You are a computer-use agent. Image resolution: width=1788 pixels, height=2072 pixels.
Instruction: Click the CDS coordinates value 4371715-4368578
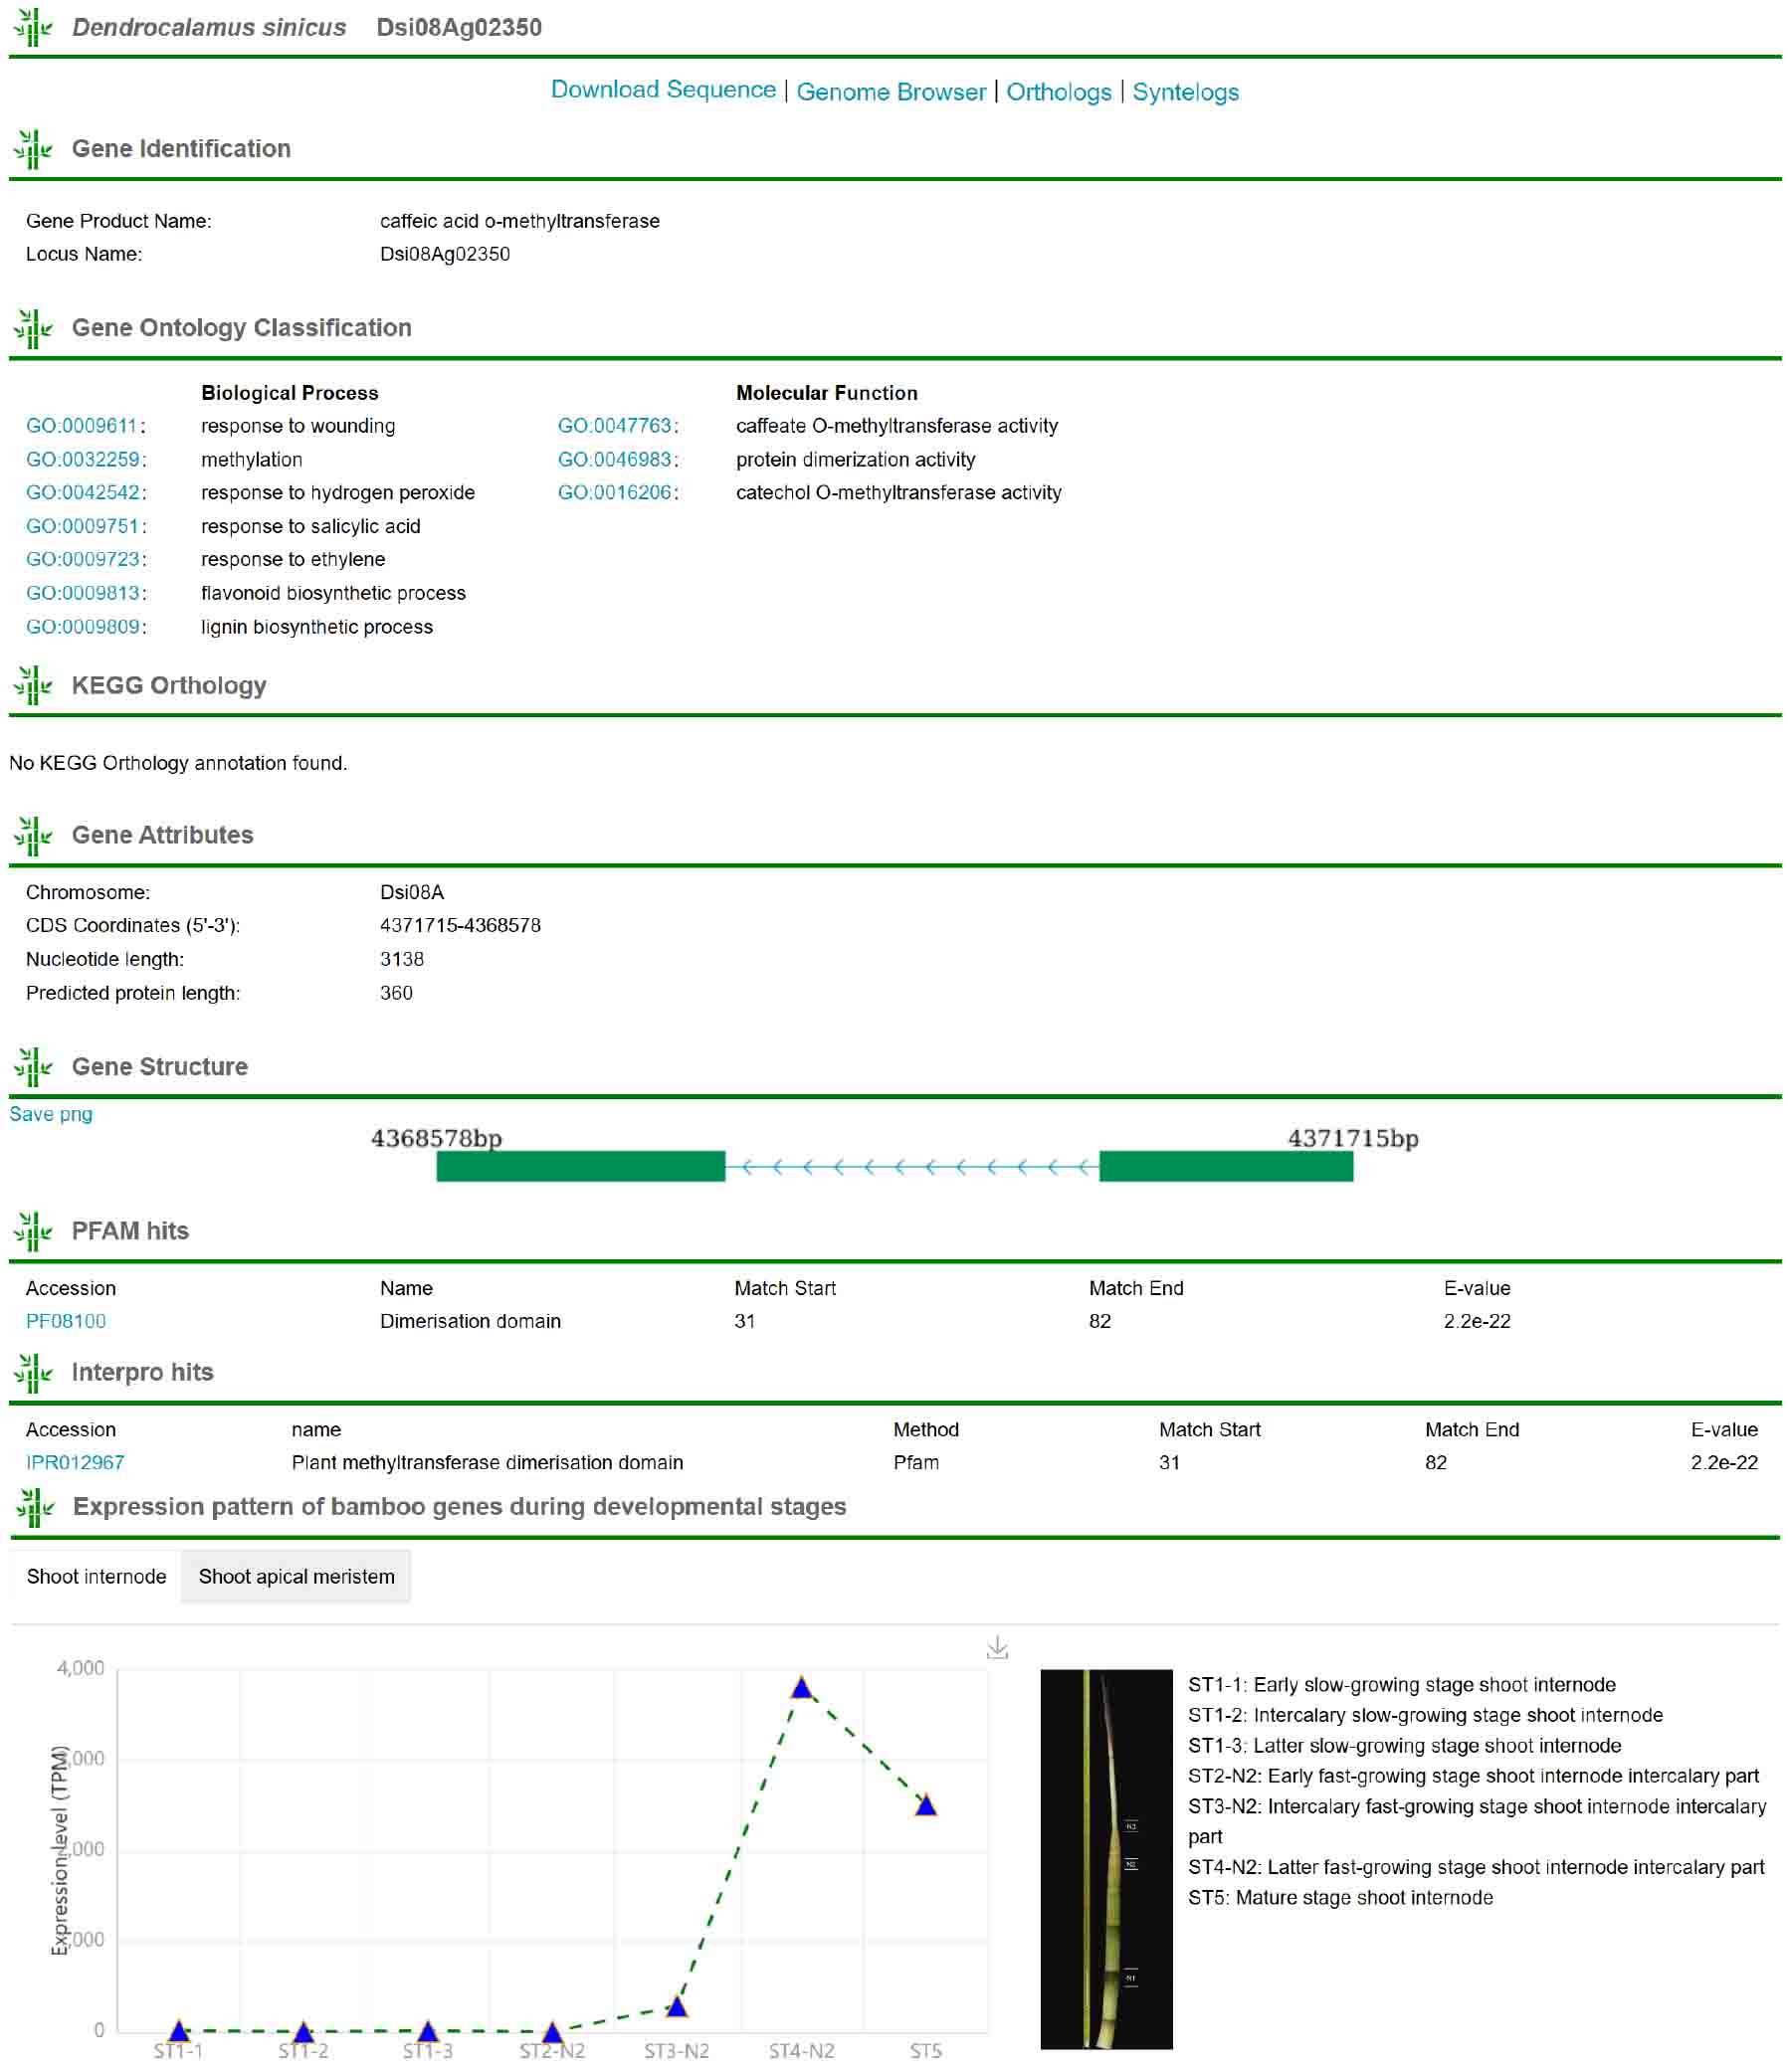(460, 925)
